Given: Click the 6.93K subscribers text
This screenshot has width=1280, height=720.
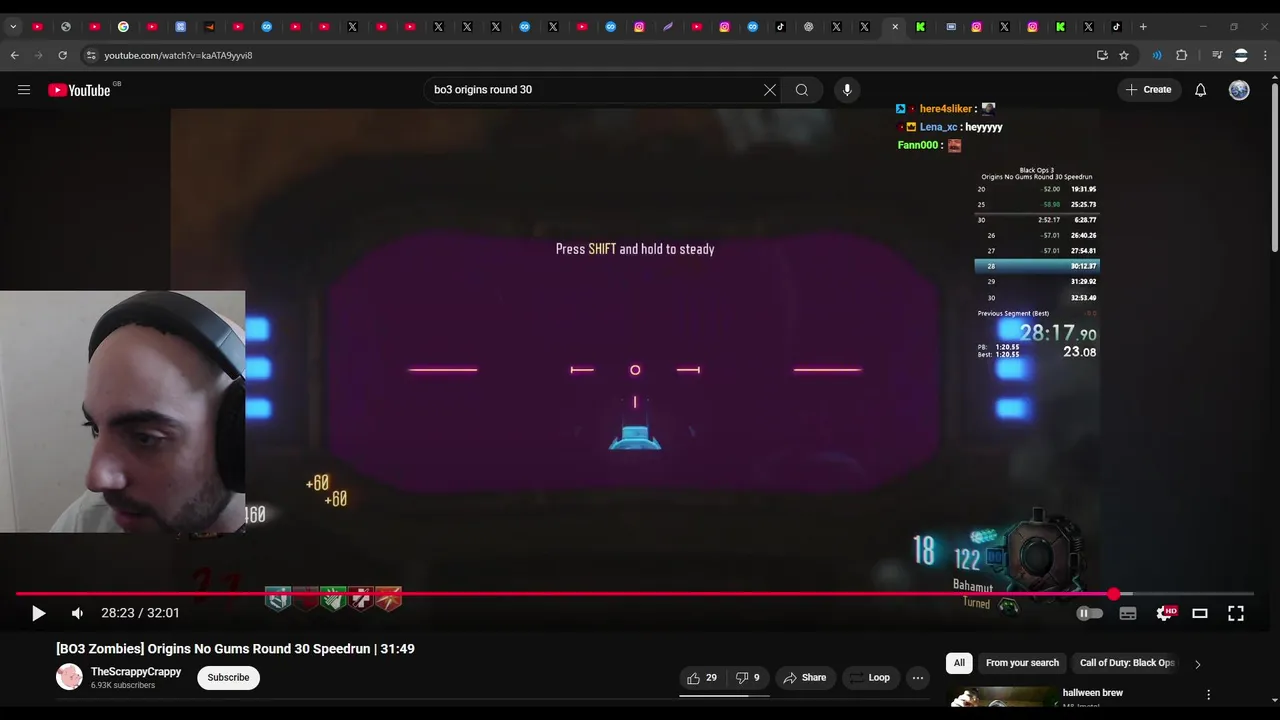Looking at the screenshot, I should coord(123,686).
